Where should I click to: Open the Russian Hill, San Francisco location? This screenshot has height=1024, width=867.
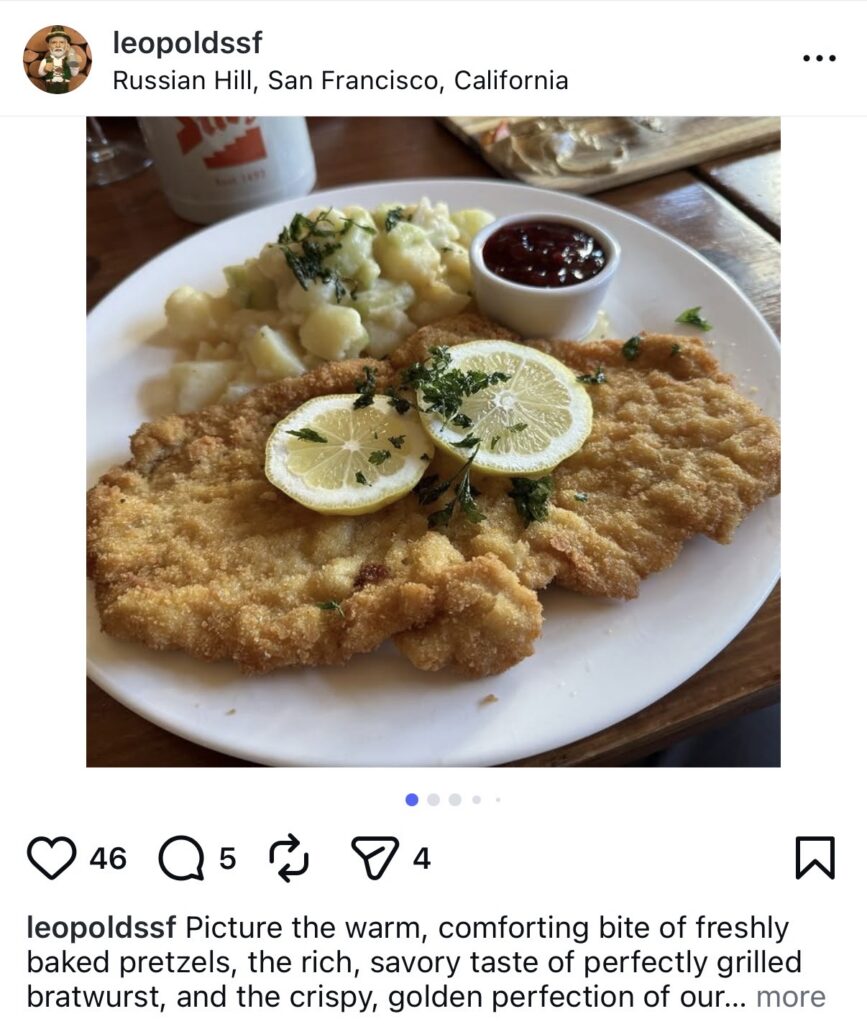click(x=340, y=80)
